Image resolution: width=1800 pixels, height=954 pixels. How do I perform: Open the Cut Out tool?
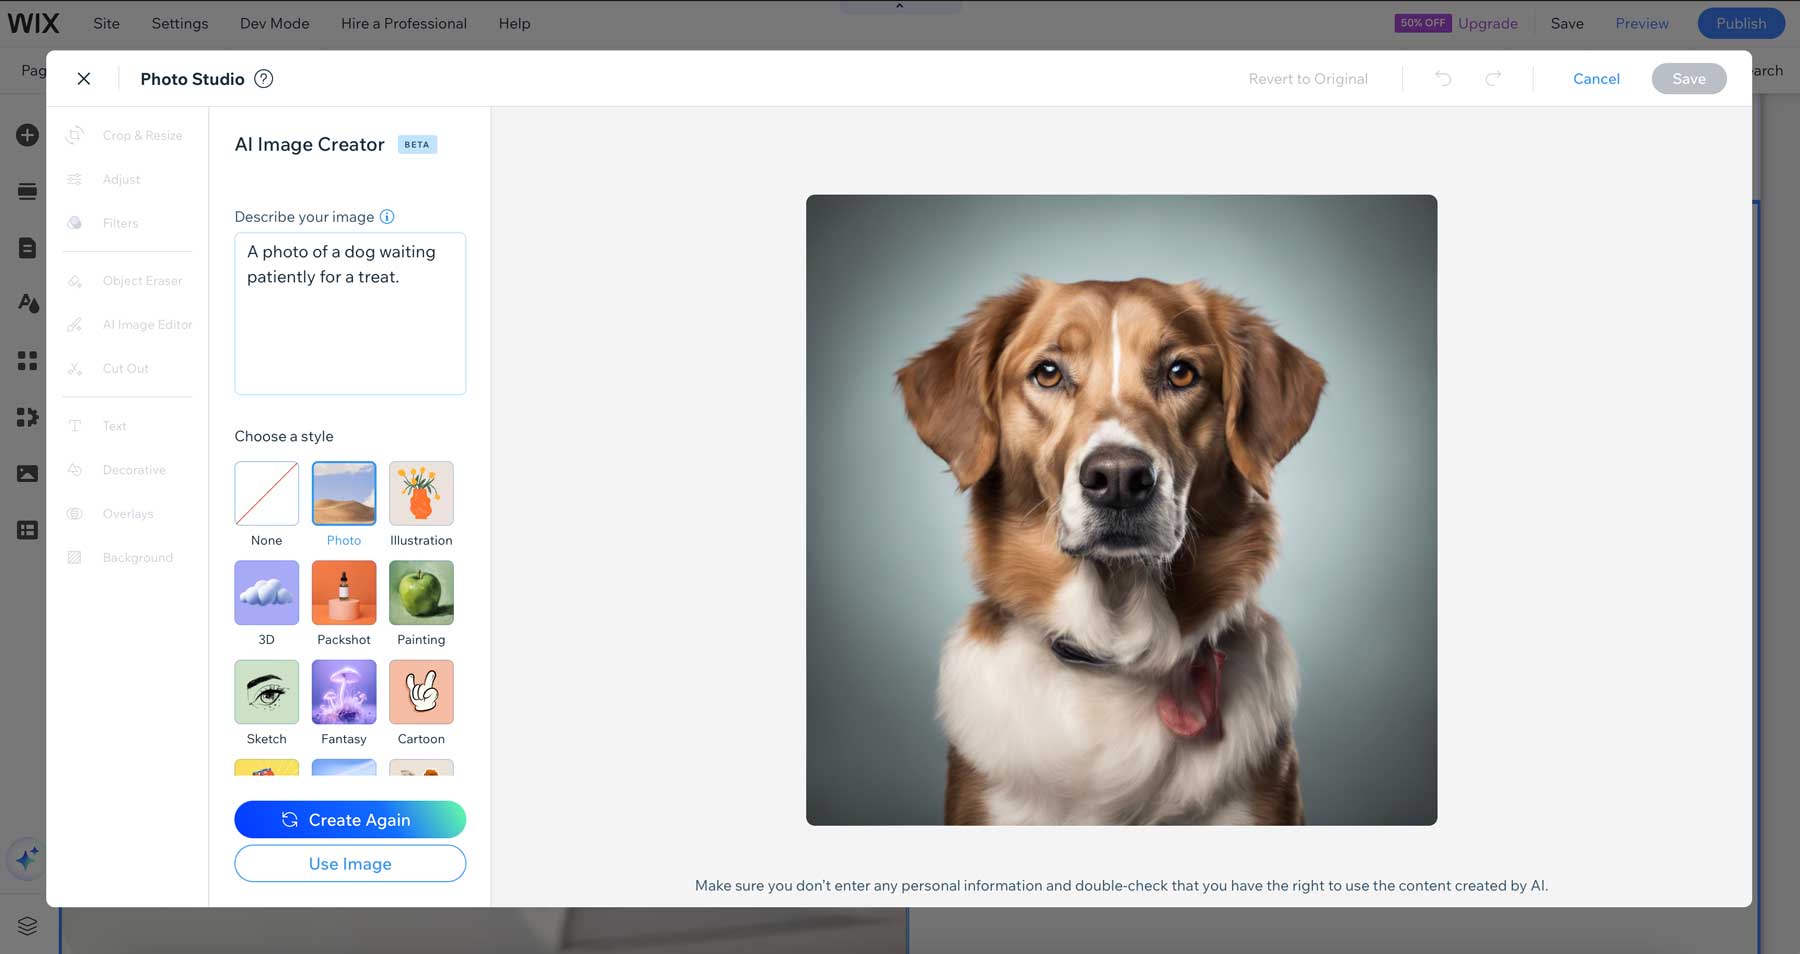125,368
